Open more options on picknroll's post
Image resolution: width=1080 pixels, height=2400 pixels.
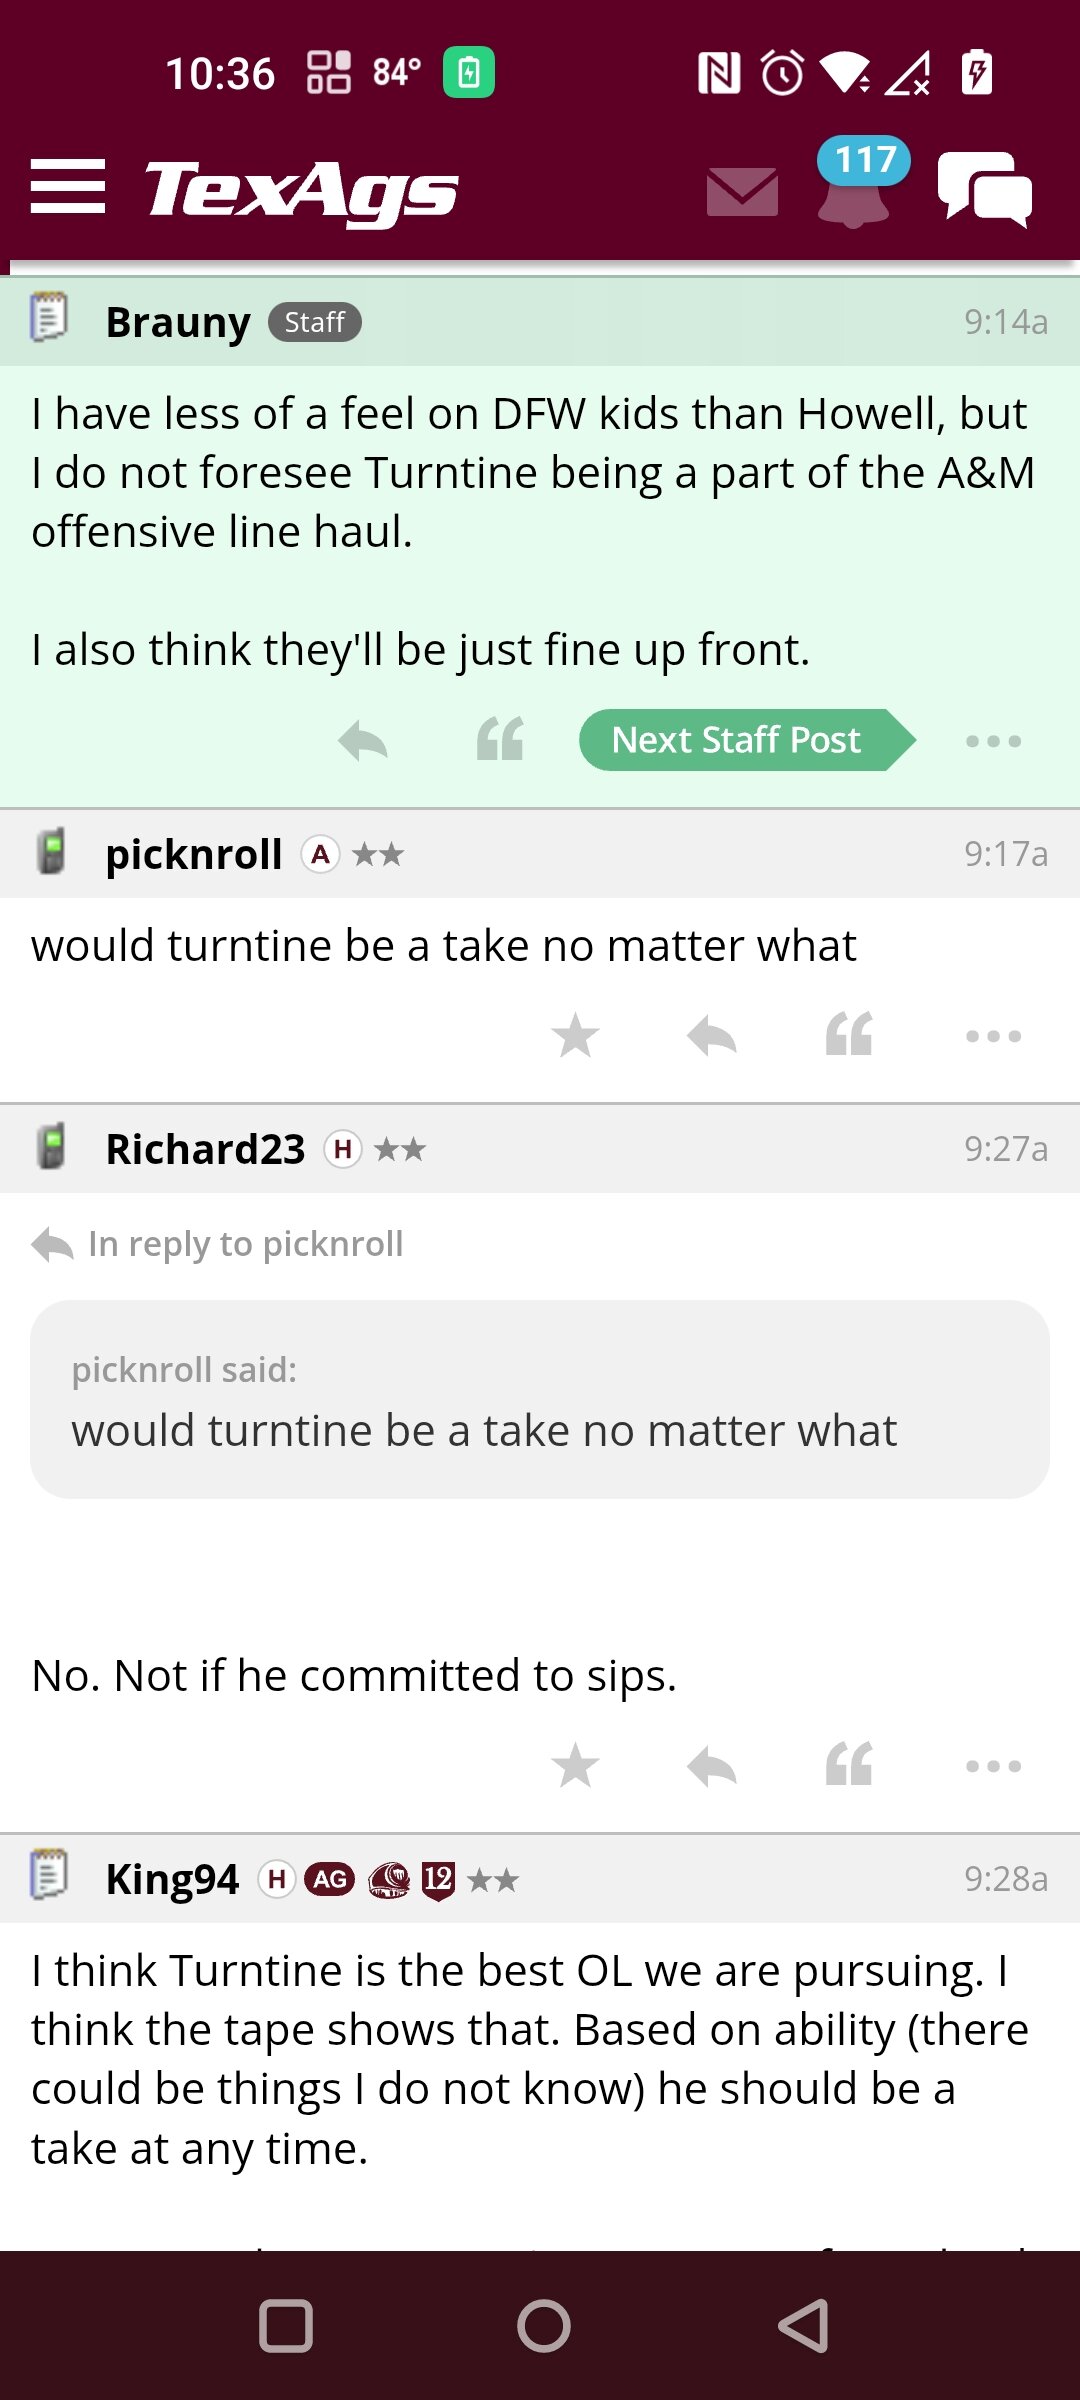click(x=993, y=1036)
